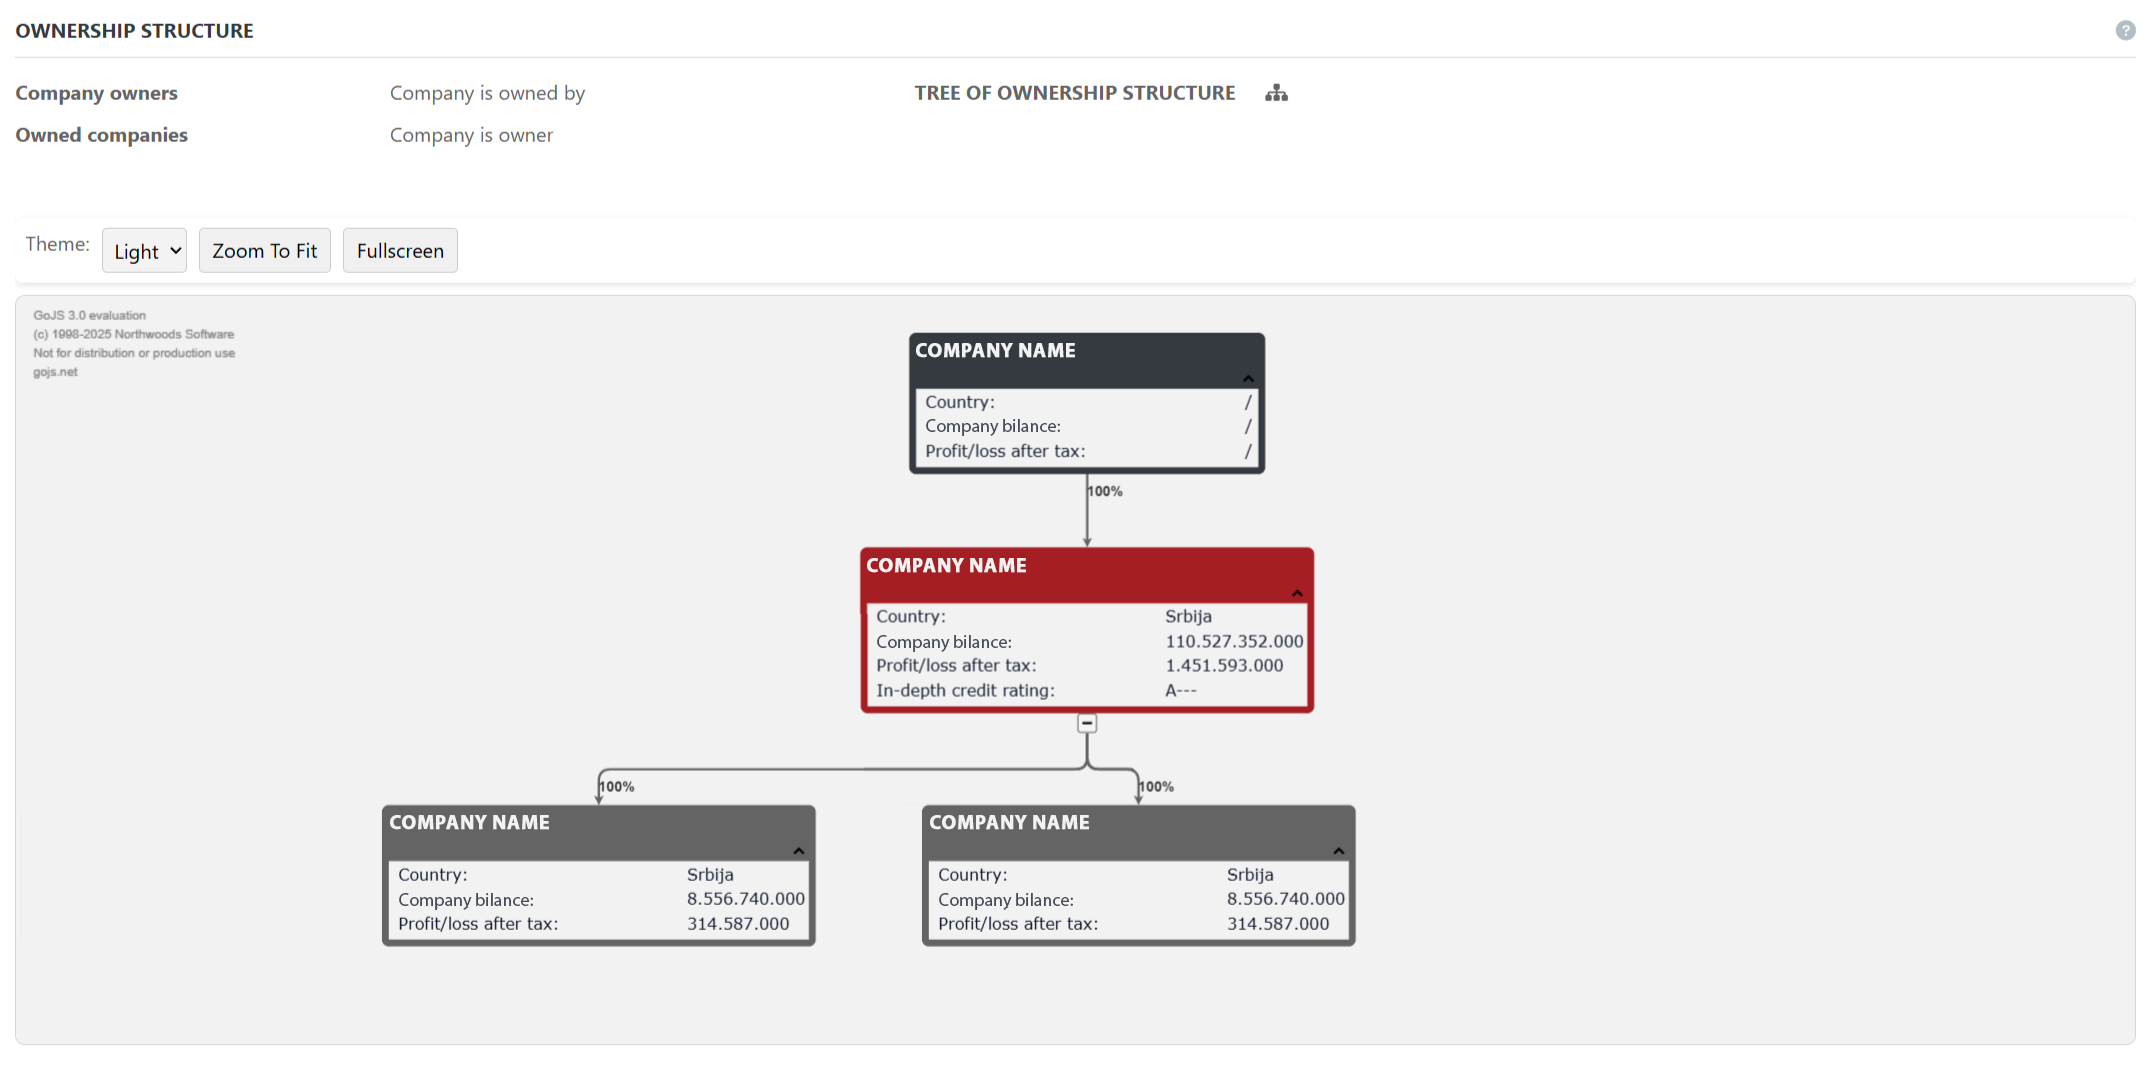Click the ownership tree structure icon

[x=1276, y=93]
